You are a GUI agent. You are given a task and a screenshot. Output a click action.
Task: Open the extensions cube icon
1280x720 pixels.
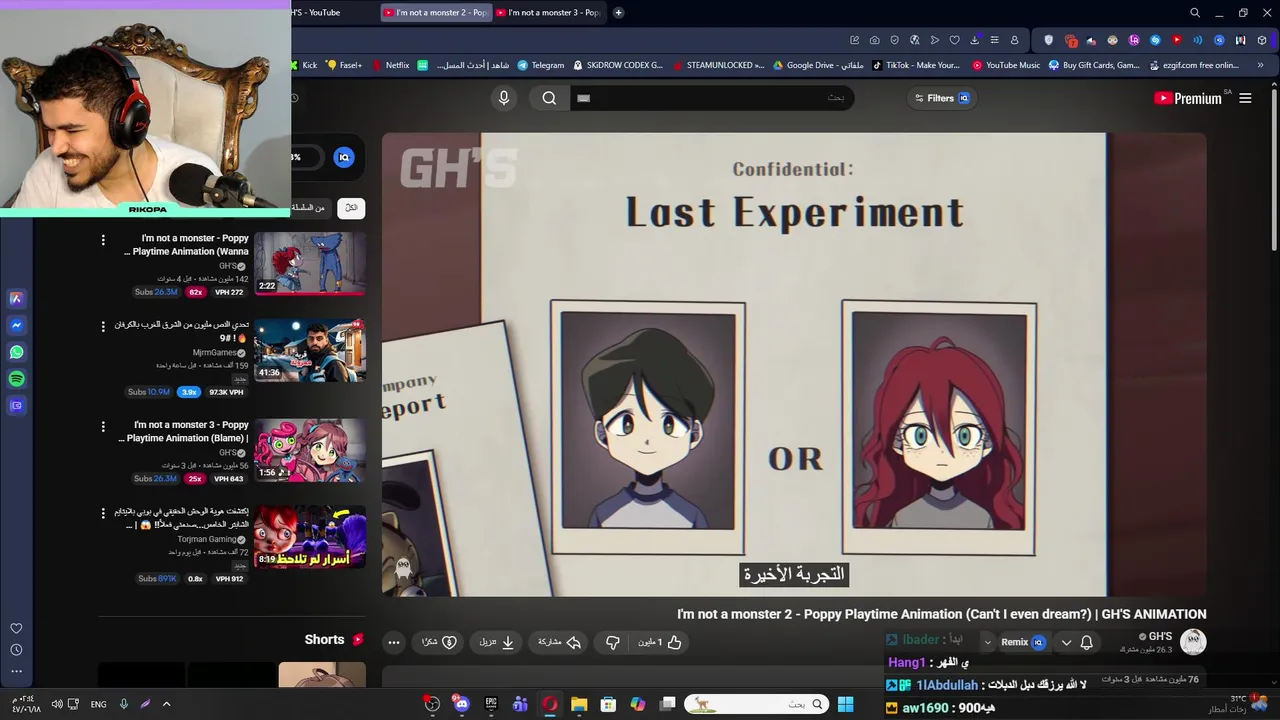click(x=1262, y=40)
